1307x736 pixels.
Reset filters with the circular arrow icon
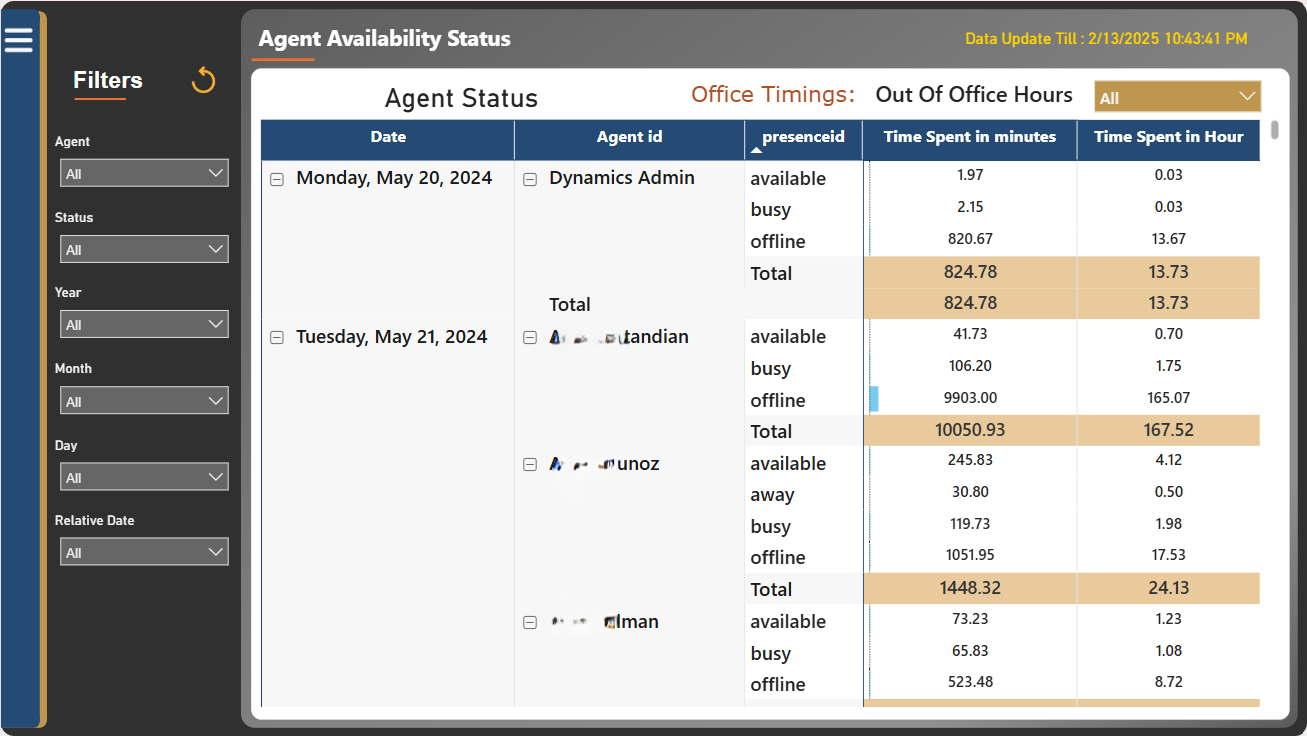pyautogui.click(x=204, y=80)
